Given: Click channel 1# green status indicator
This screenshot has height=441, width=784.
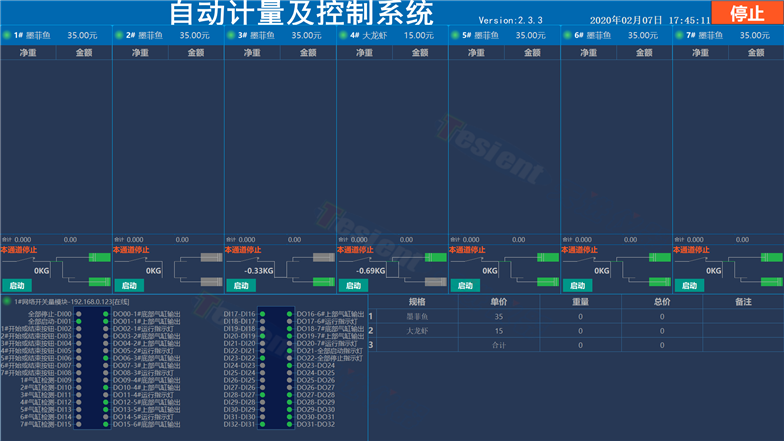Looking at the screenshot, I should pyautogui.click(x=7, y=35).
